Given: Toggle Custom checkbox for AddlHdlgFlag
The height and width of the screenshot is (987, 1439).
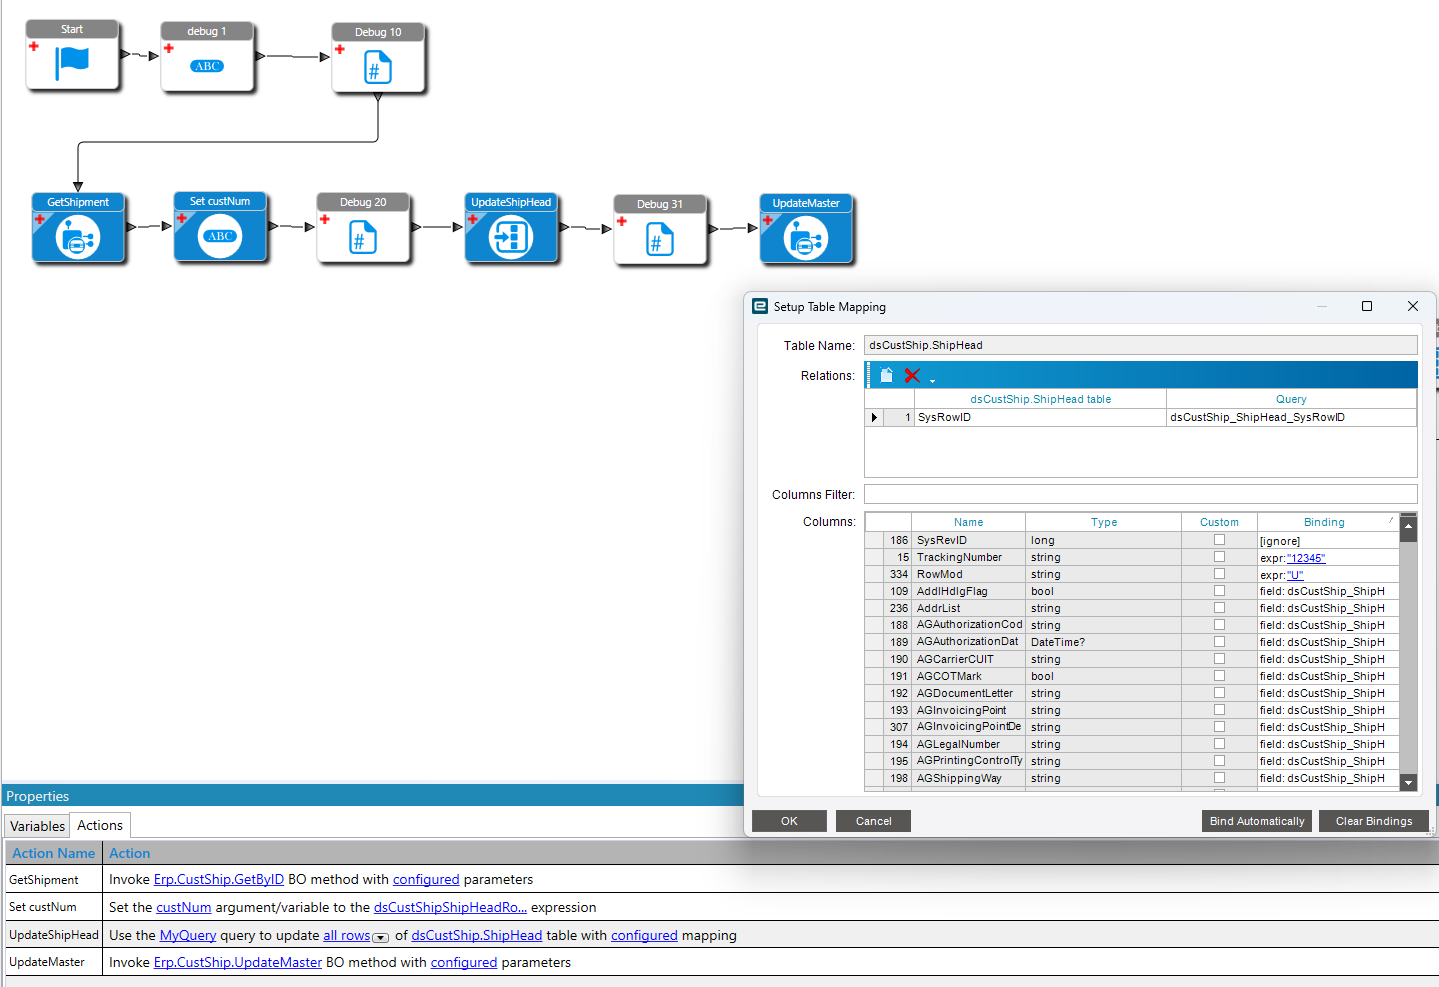Looking at the screenshot, I should [x=1219, y=591].
